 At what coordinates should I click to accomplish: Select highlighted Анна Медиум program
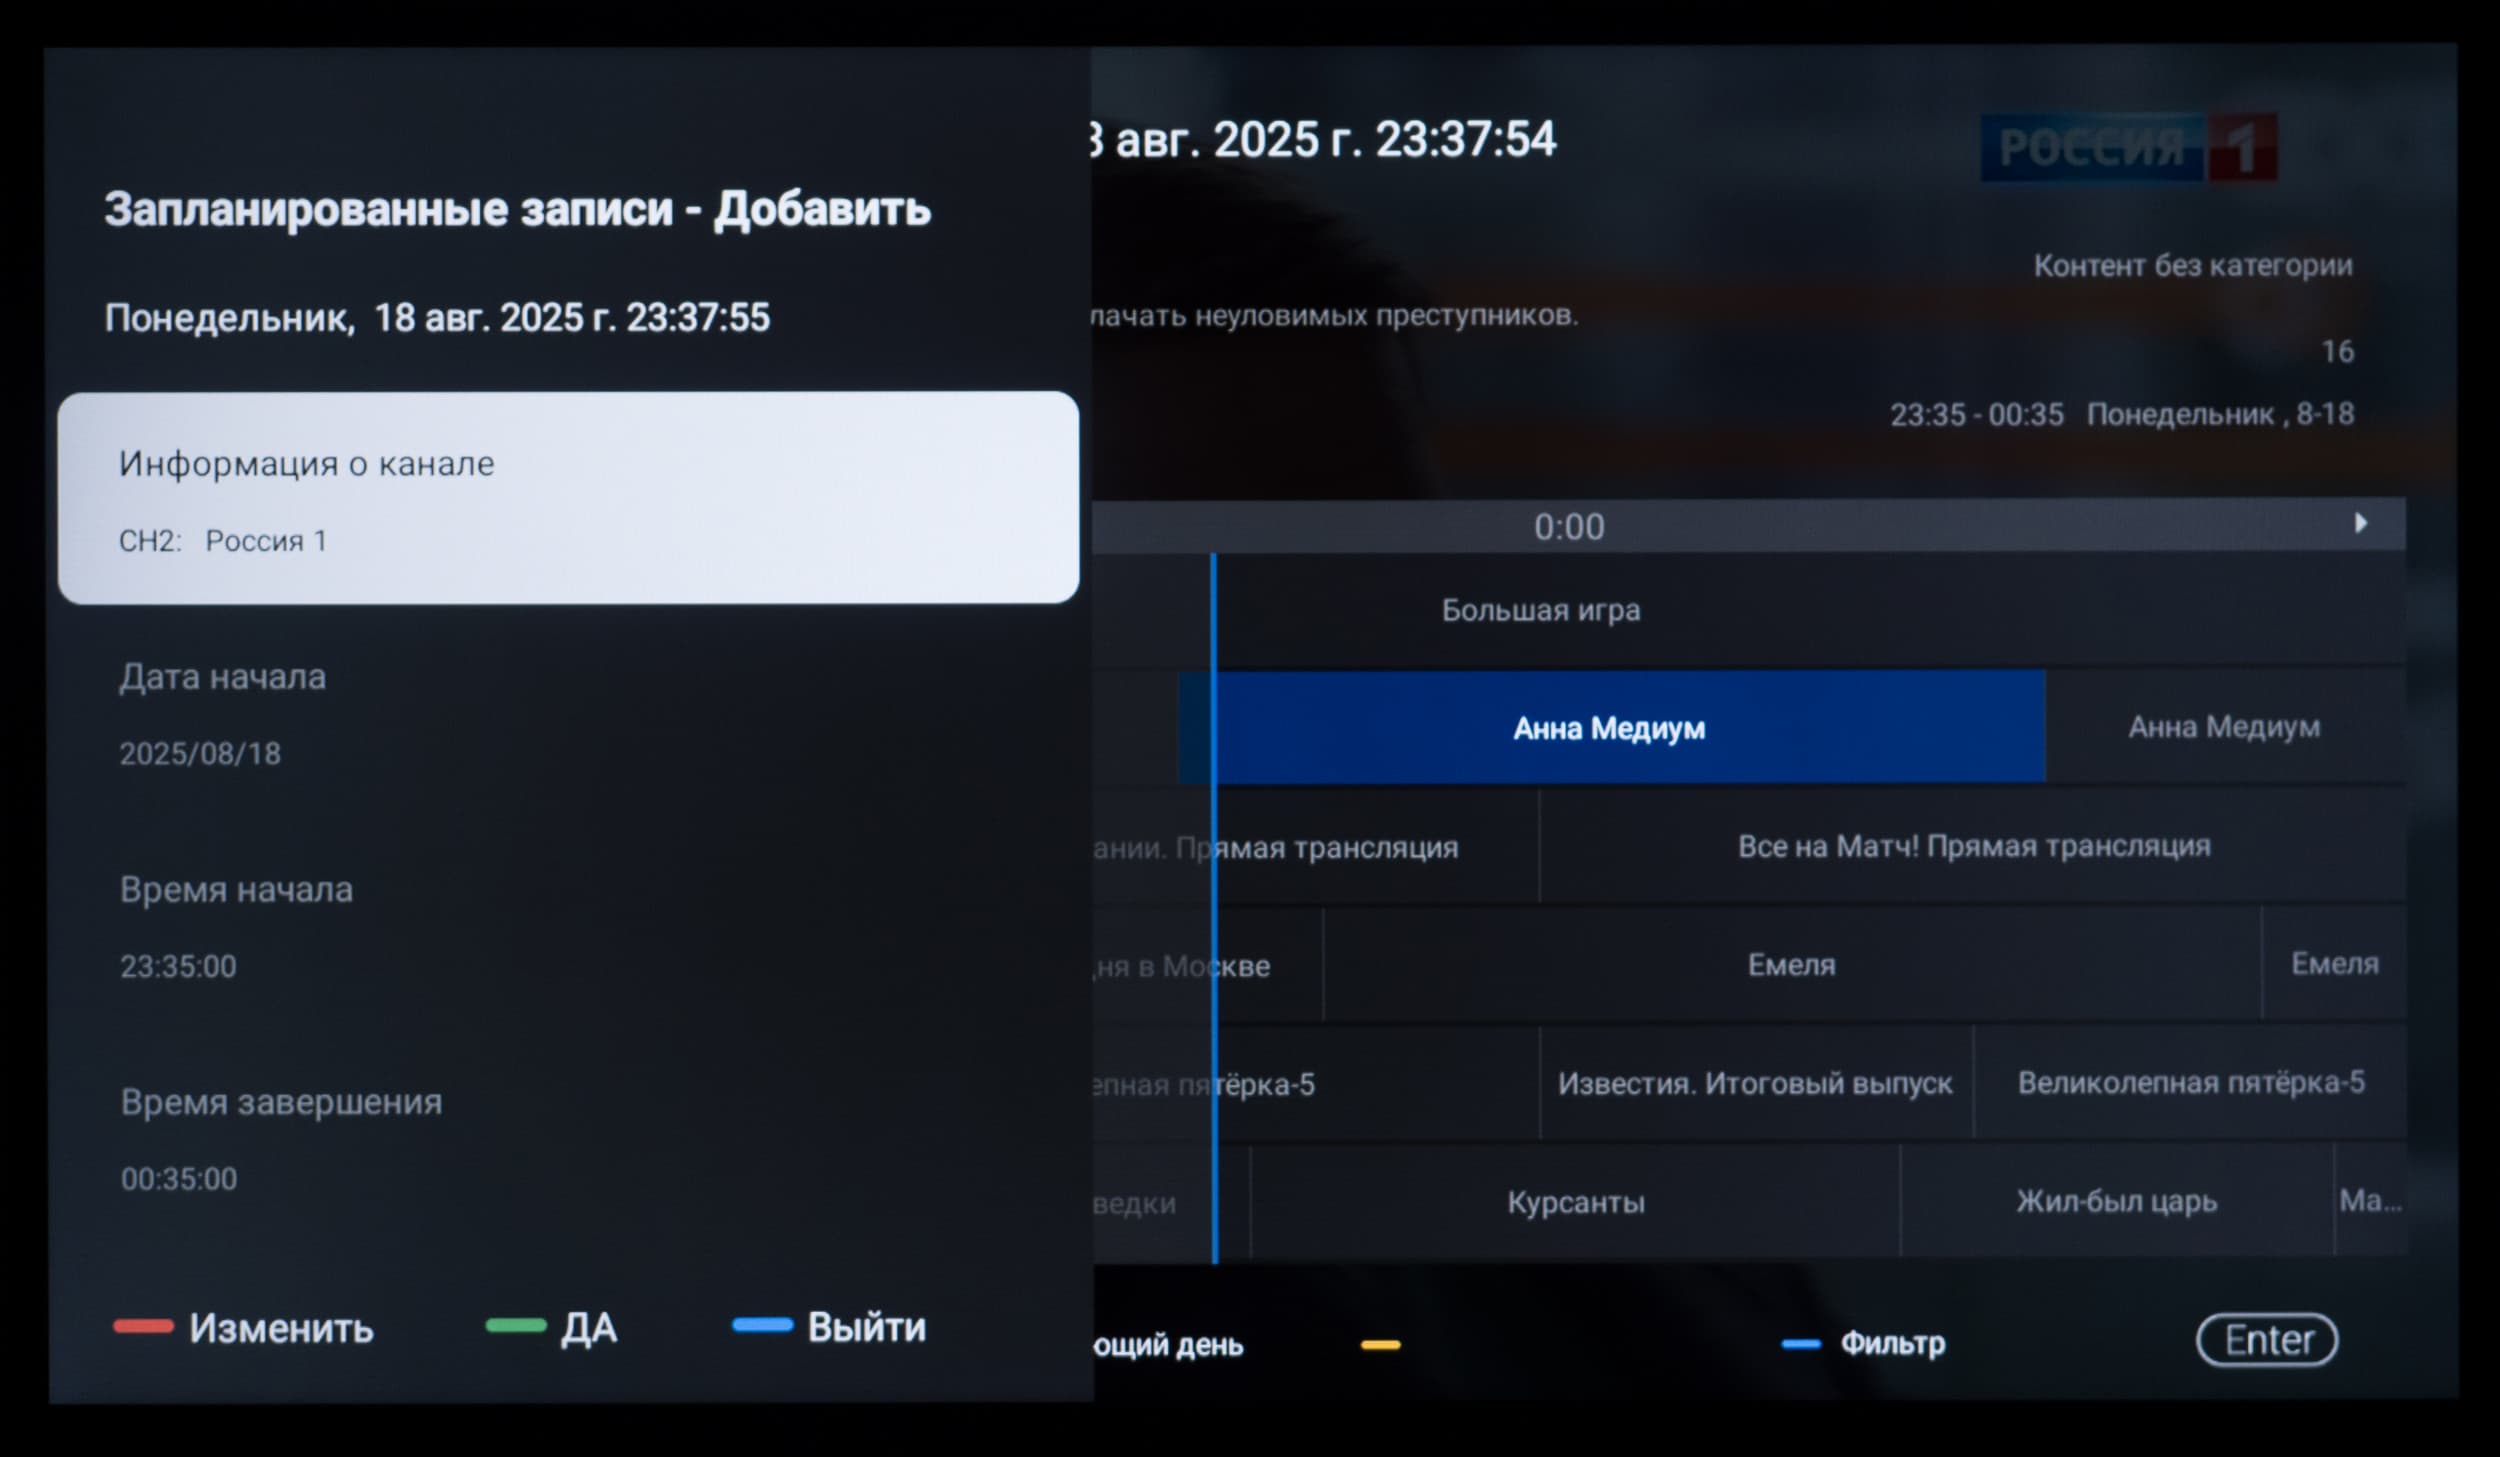(1610, 727)
